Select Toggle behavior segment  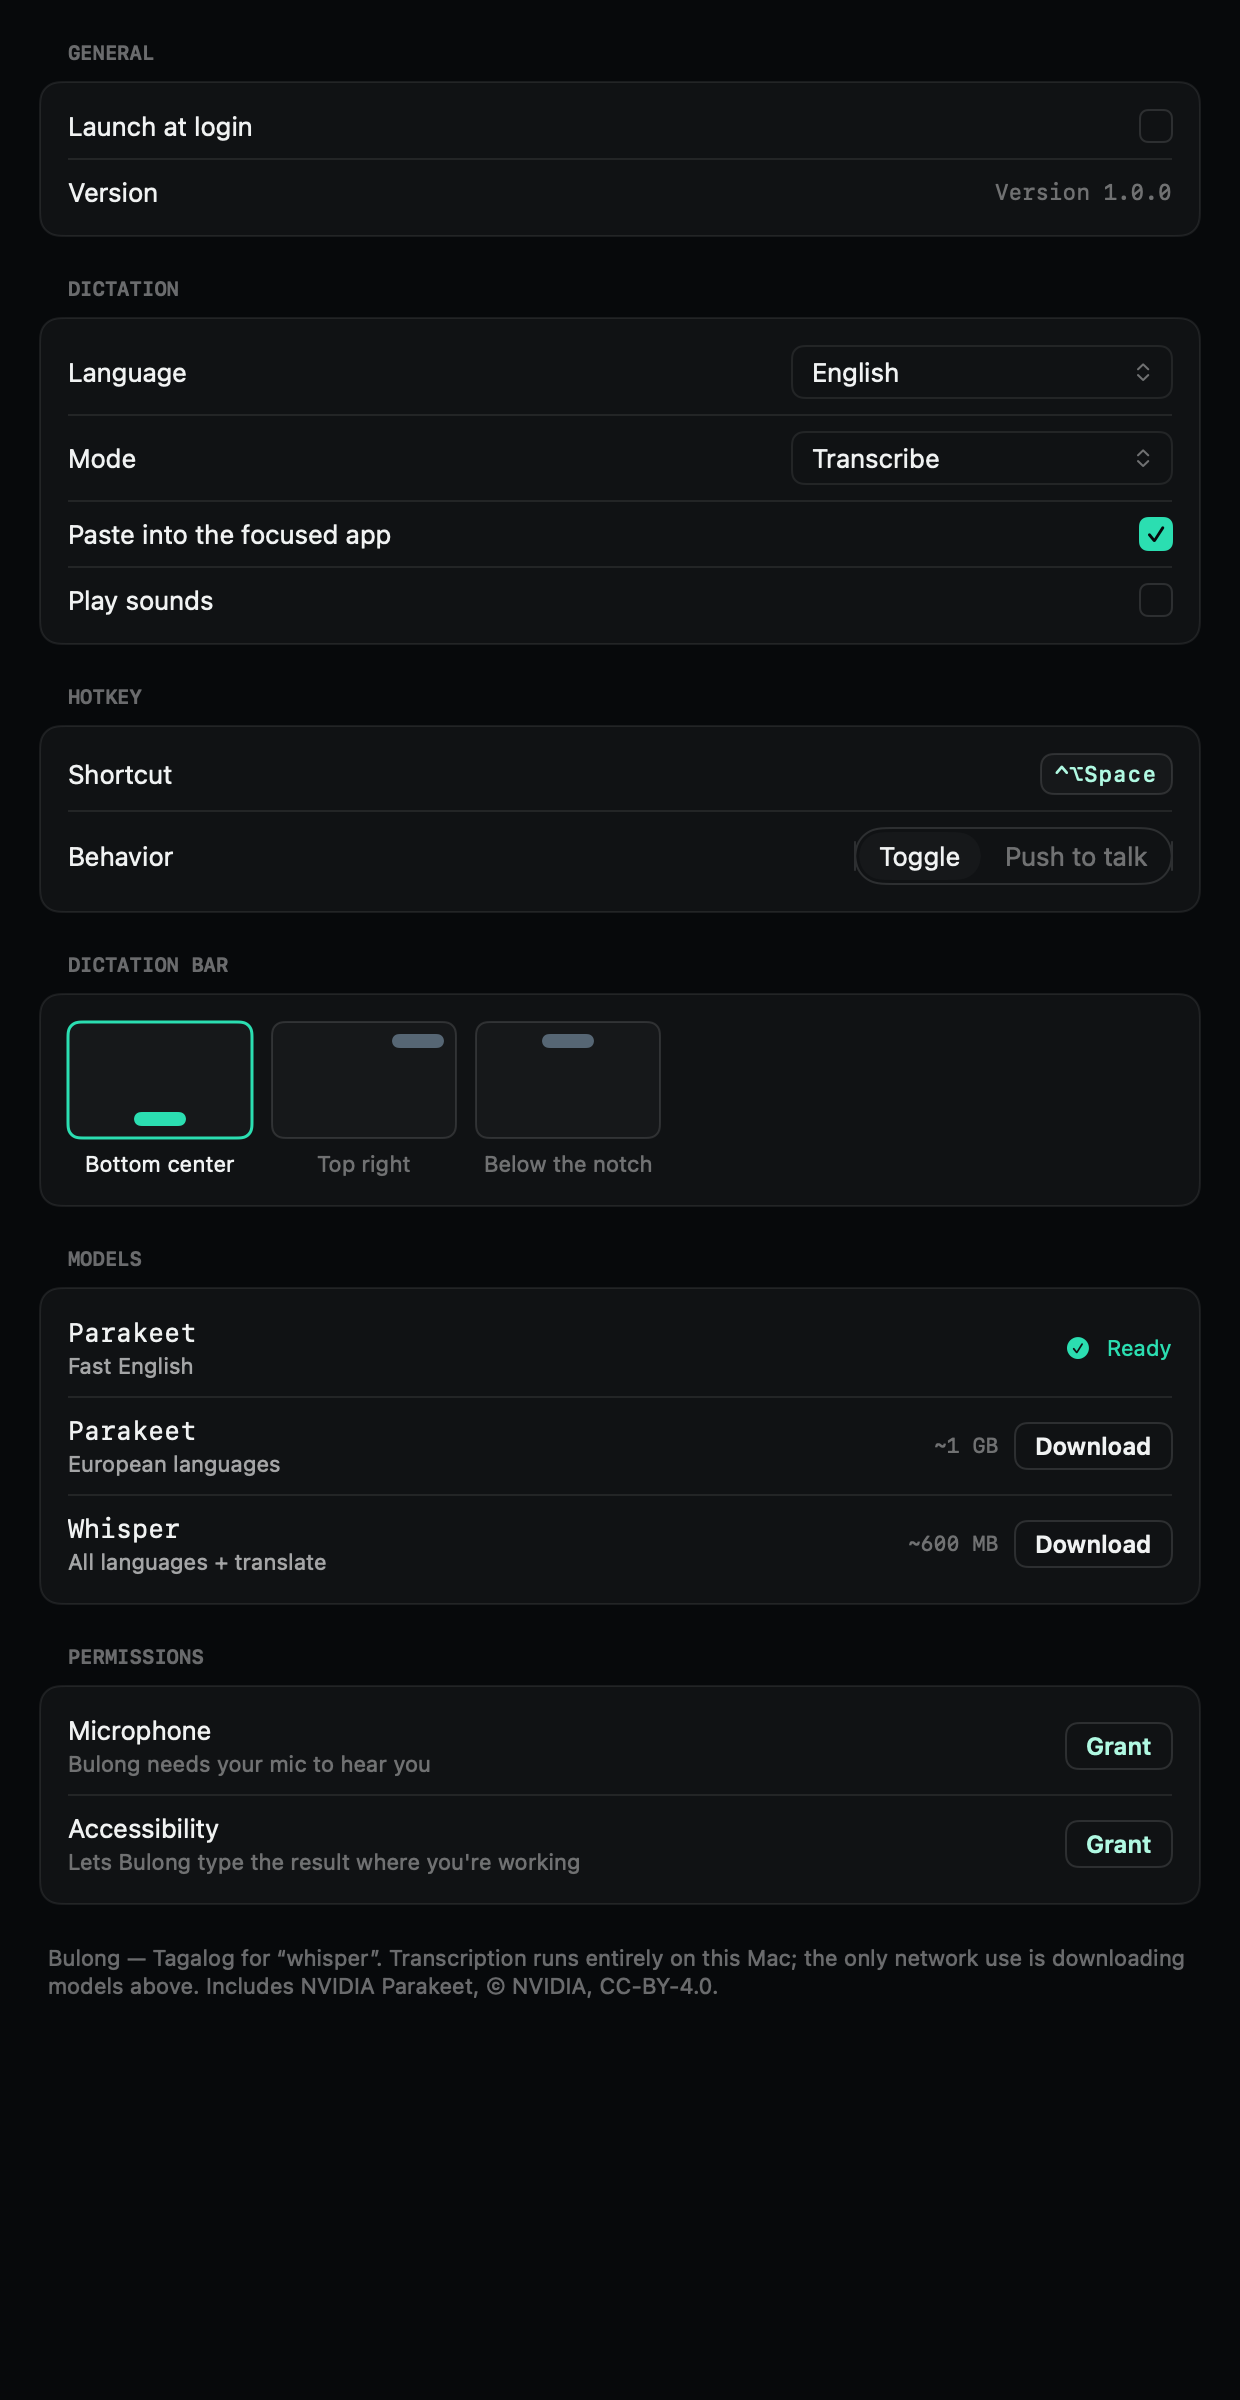point(919,856)
